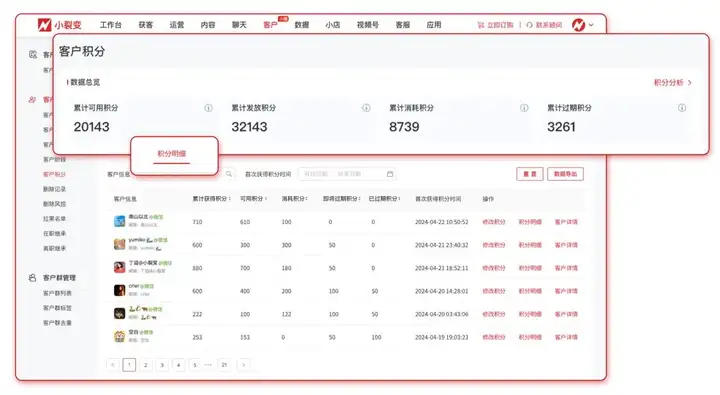Switch to the 运营 top menu

[177, 25]
